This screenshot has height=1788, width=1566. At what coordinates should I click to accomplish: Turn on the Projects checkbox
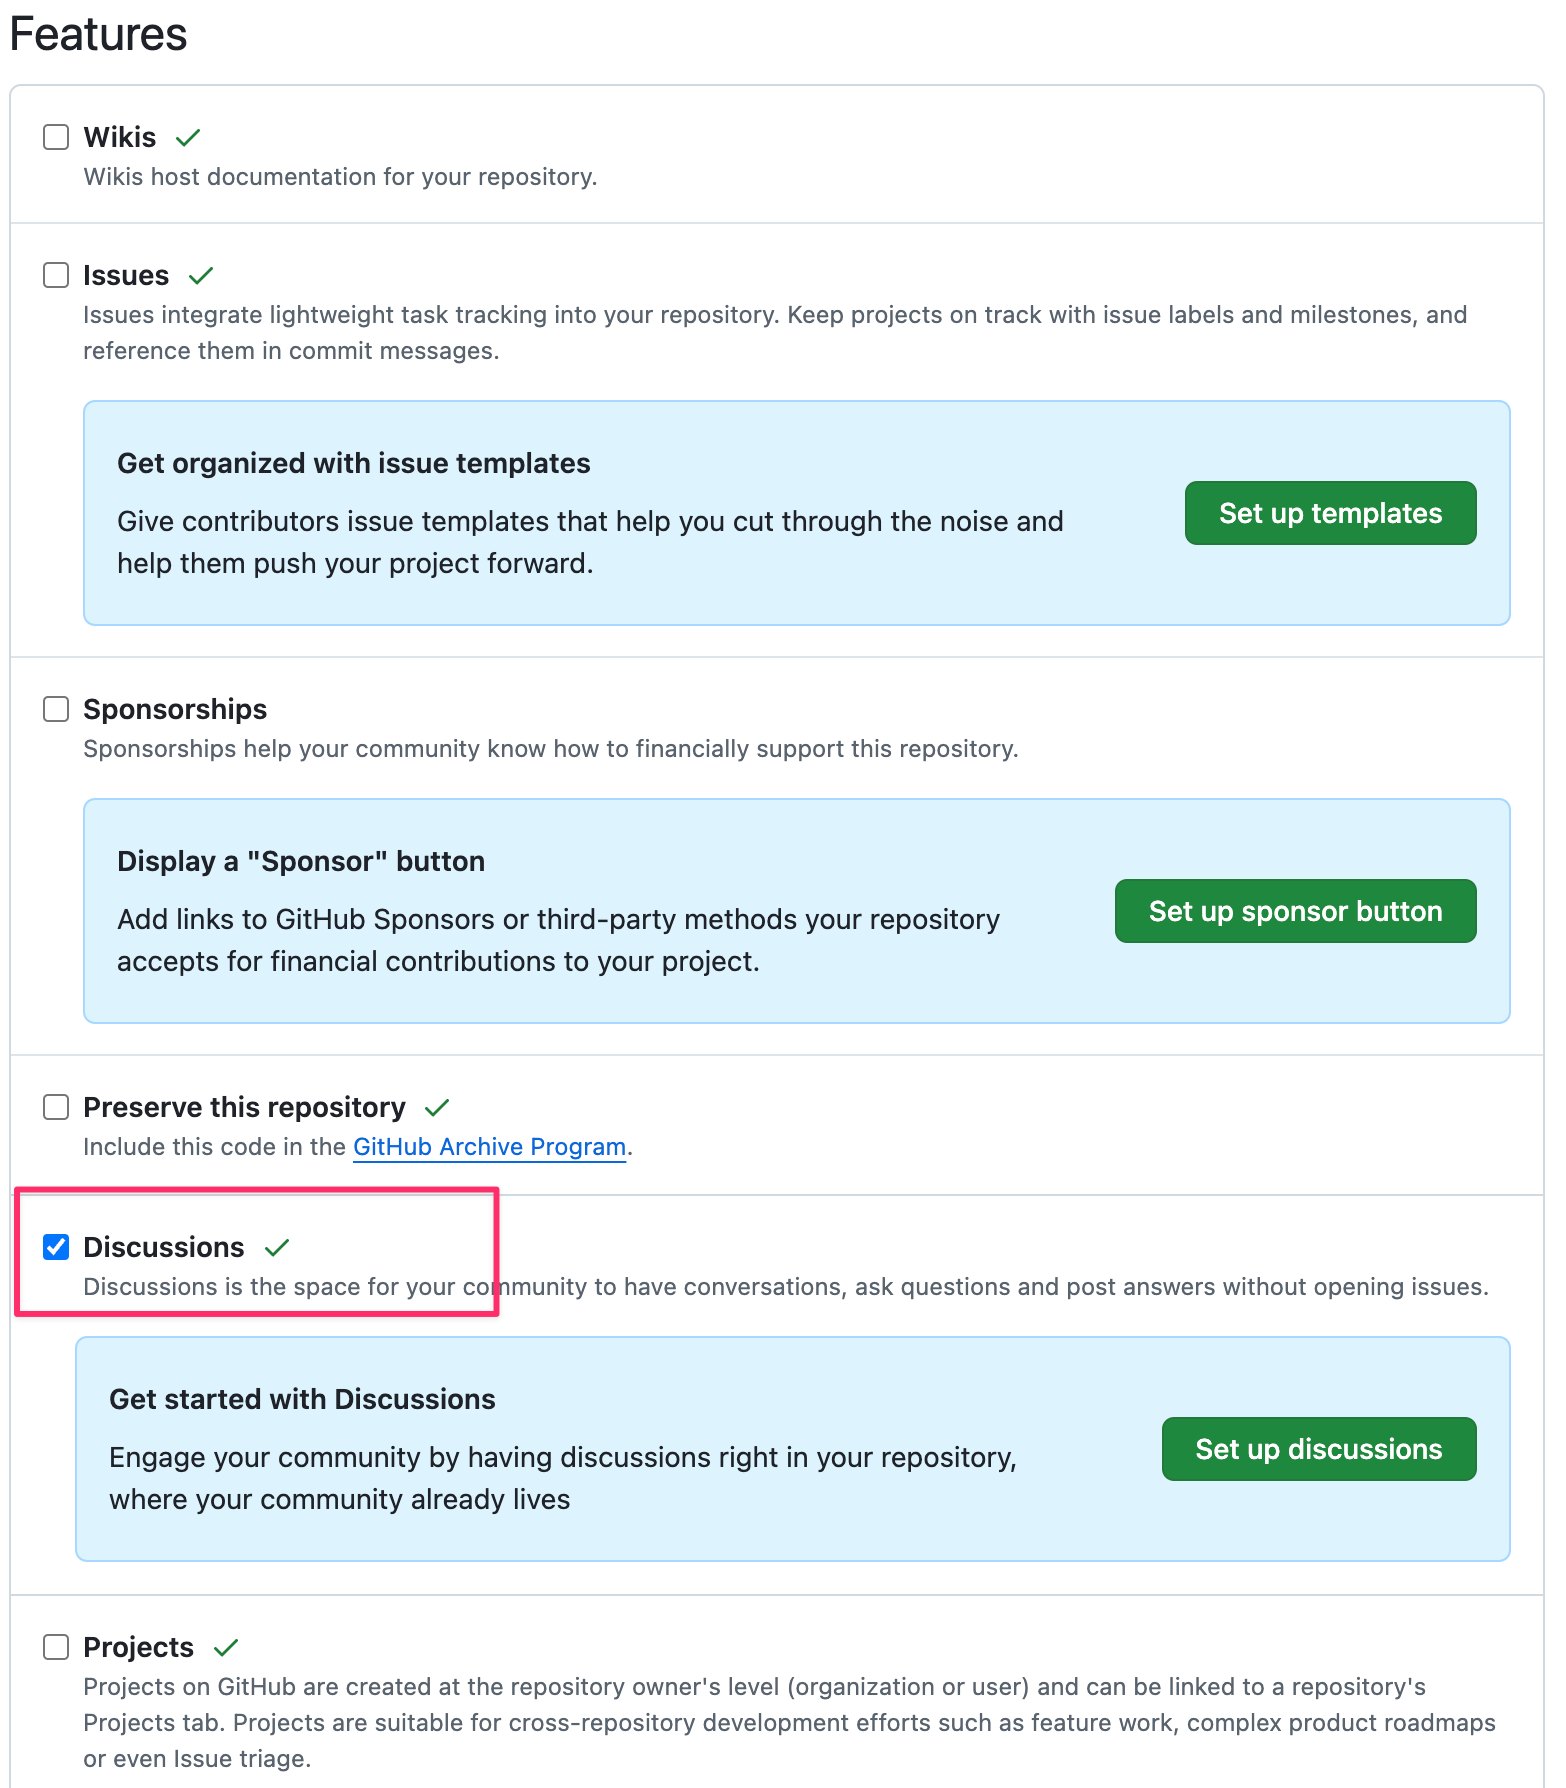56,1647
